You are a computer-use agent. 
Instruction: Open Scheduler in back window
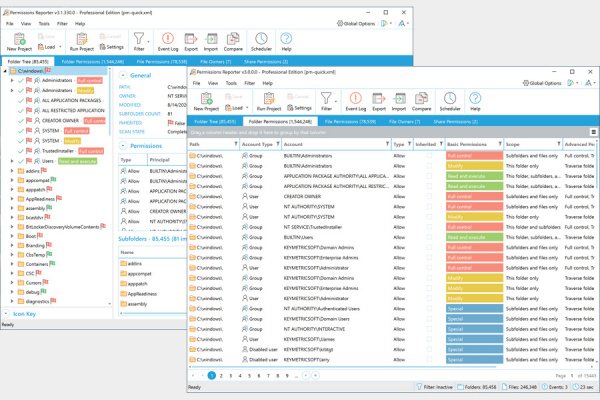tap(261, 42)
